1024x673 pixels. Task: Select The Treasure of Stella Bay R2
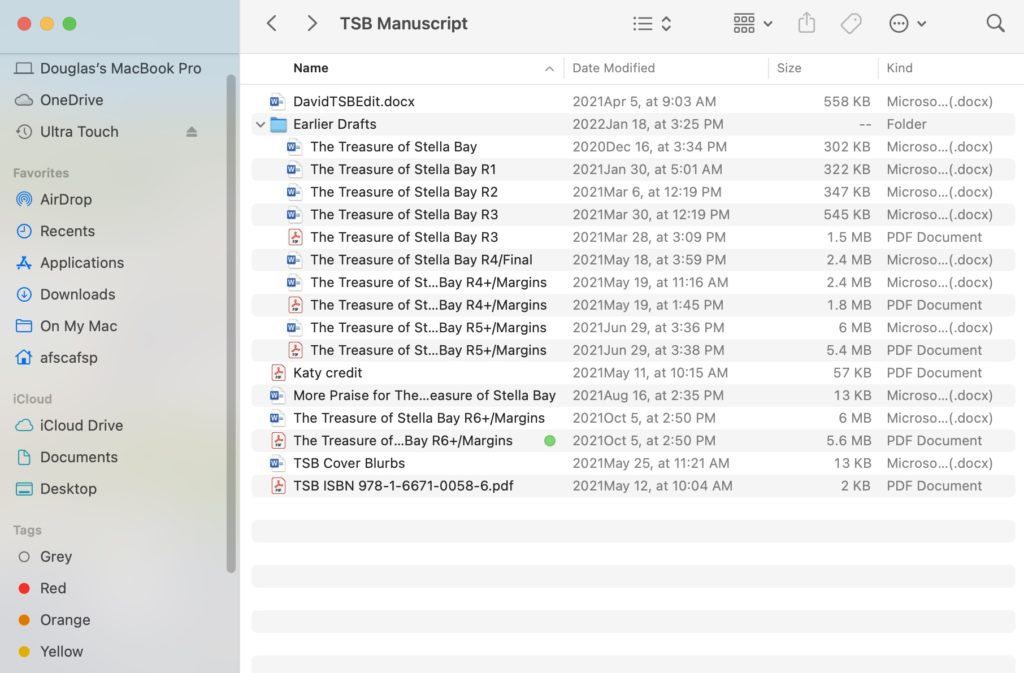[x=633, y=192]
